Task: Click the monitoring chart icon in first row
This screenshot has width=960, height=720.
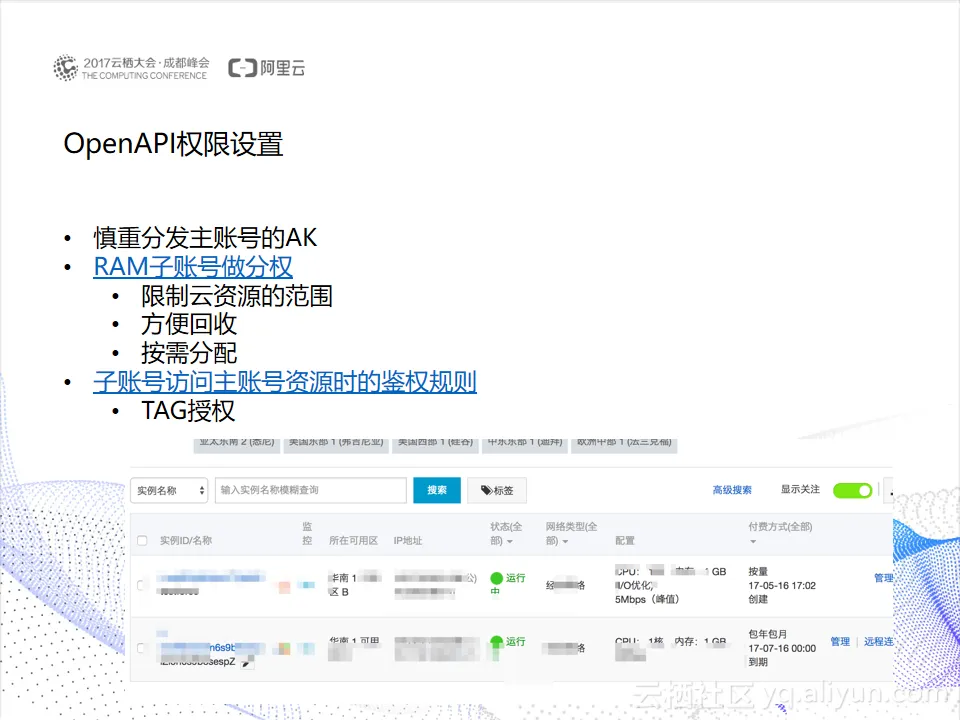Action: (285, 587)
